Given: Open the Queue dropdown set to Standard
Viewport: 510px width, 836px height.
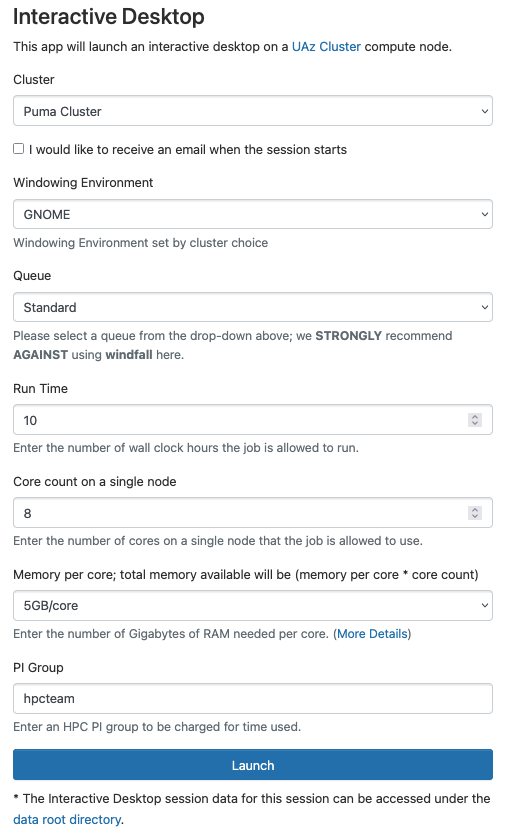Looking at the screenshot, I should (x=253, y=307).
